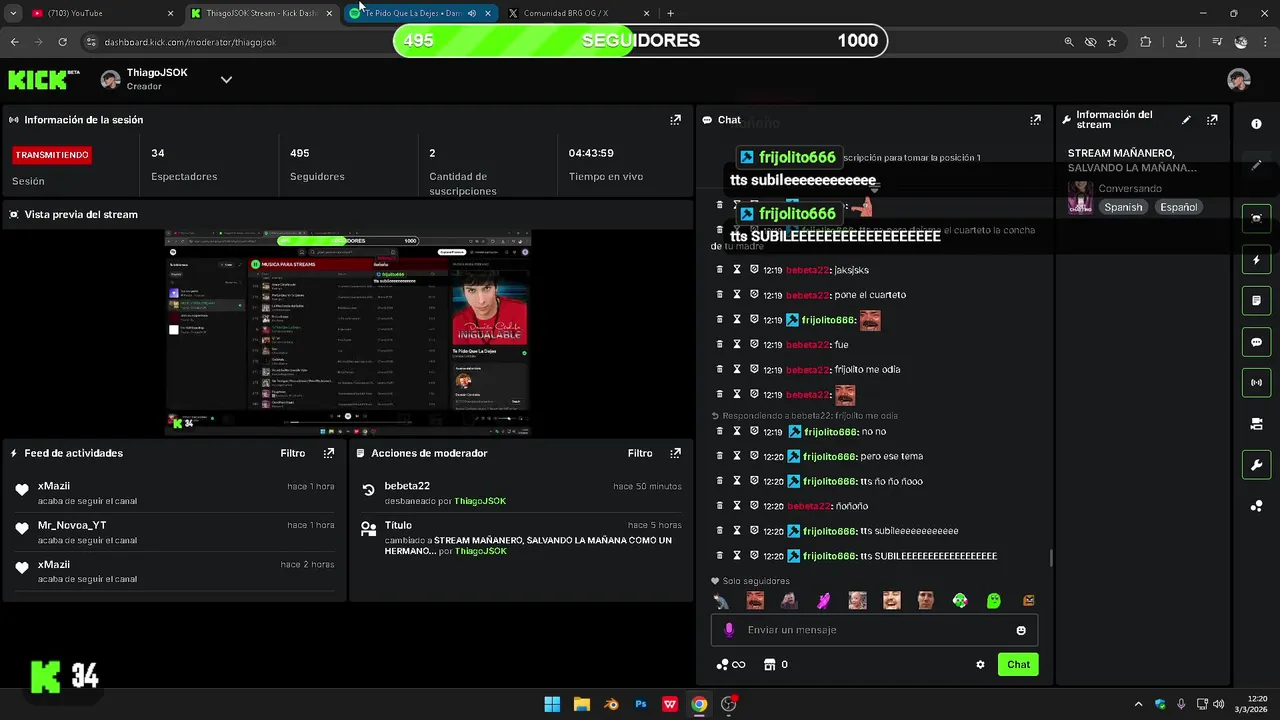Open the Chrome three-dot menu
This screenshot has height=720, width=1280.
pos(1264,42)
